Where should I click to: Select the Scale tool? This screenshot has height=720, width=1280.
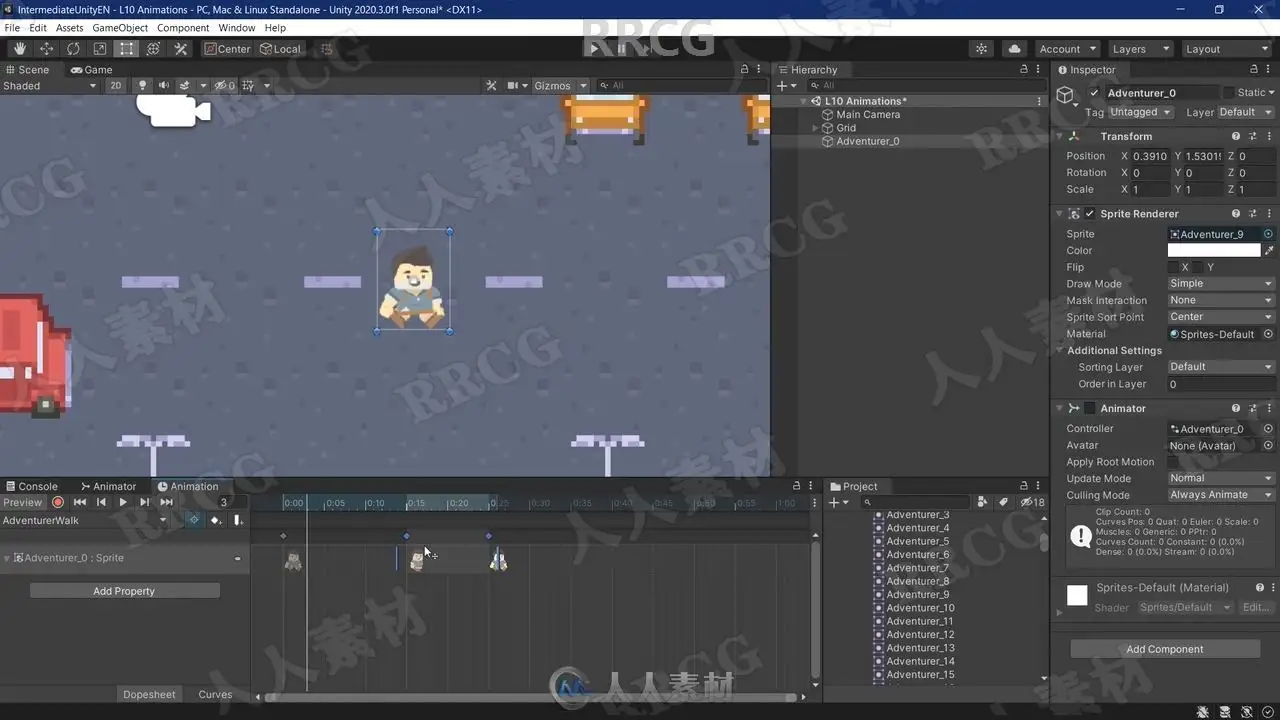tap(100, 48)
